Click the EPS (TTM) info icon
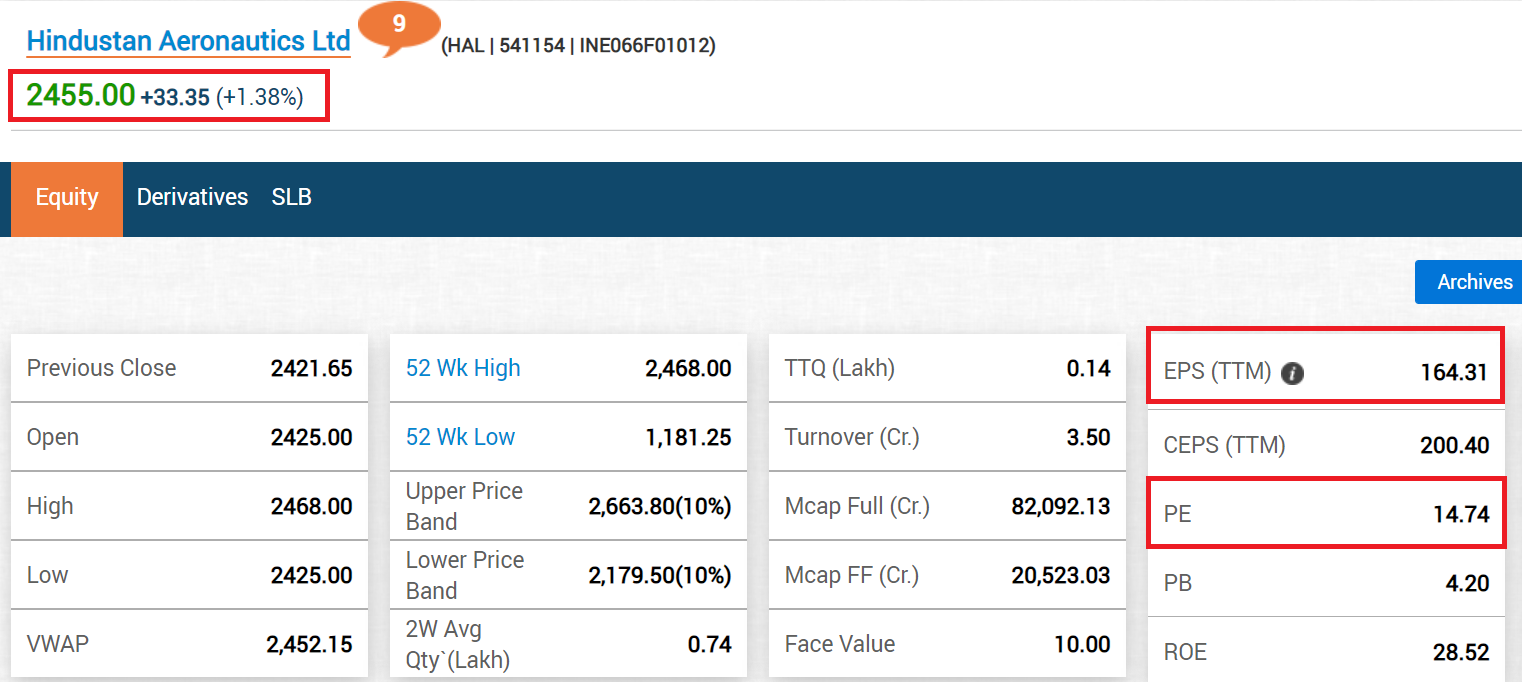This screenshot has height=682, width=1522. click(x=1292, y=374)
